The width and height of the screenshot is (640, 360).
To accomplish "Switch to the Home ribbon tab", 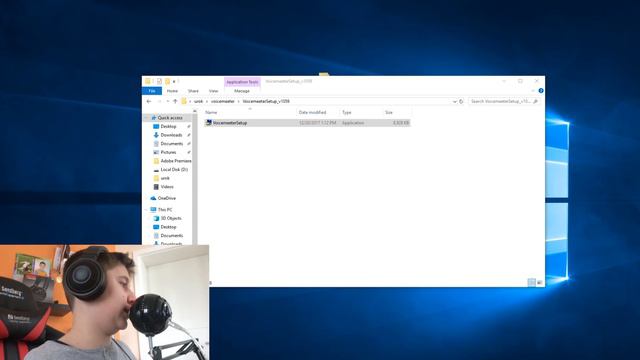I will [172, 91].
